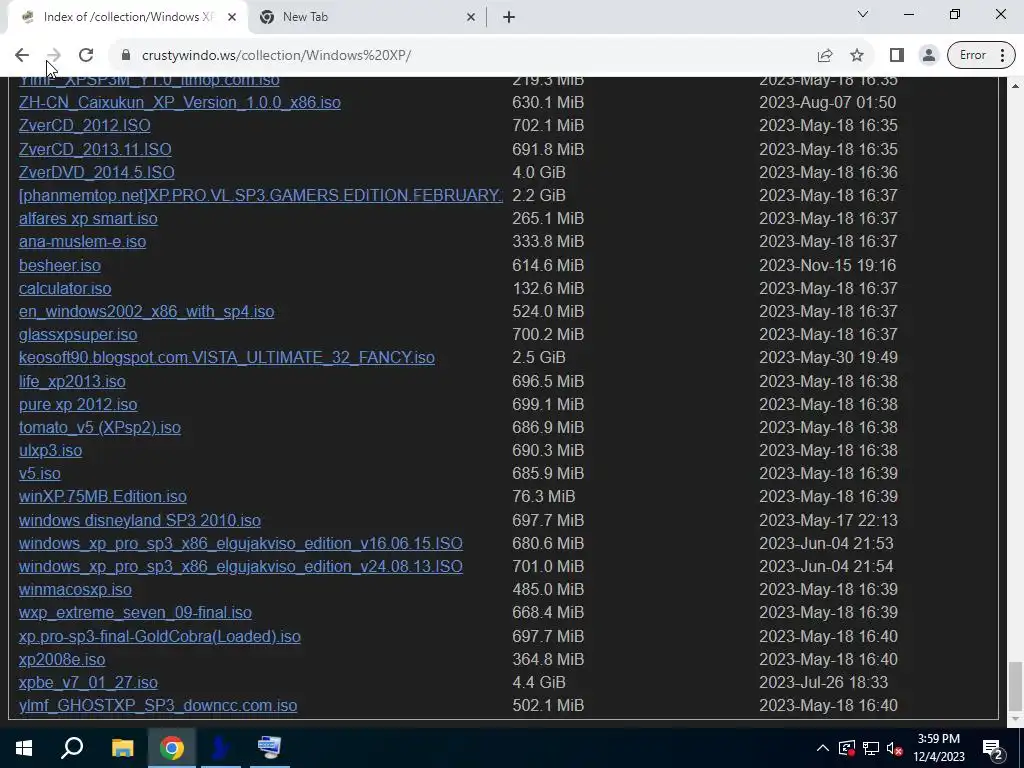The height and width of the screenshot is (768, 1024).
Task: Bookmark this page with the star icon
Action: pos(857,56)
